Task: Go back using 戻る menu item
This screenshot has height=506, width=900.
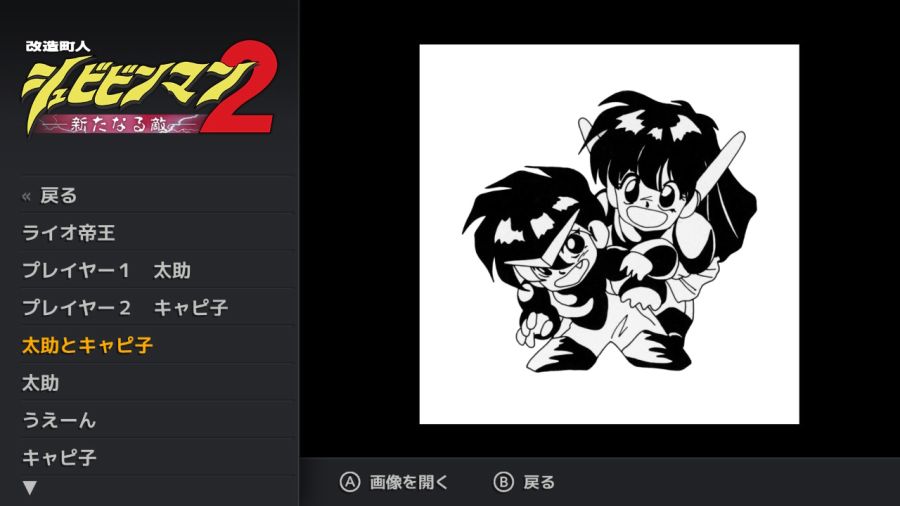Action: point(157,196)
